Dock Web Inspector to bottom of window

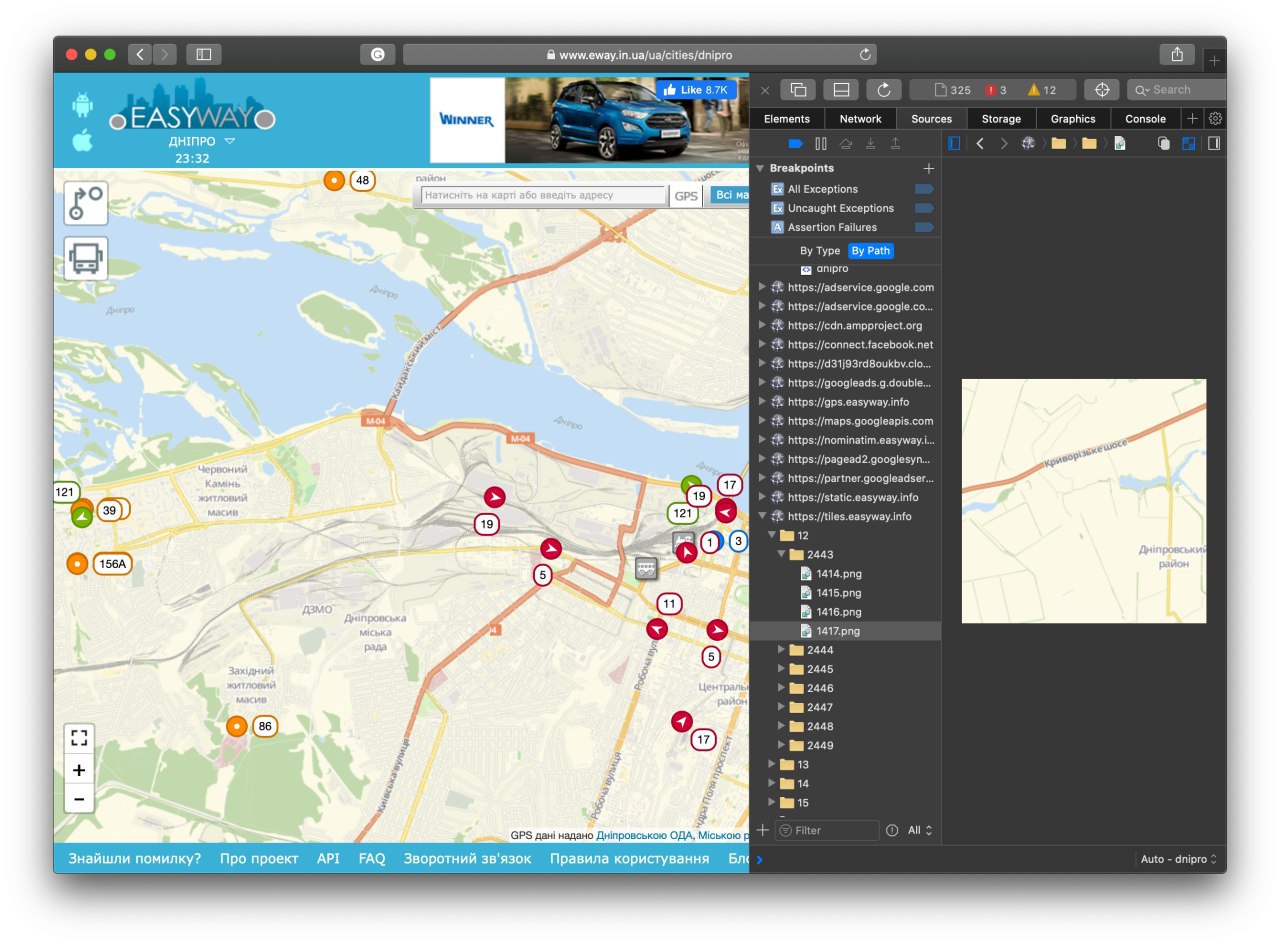841,90
